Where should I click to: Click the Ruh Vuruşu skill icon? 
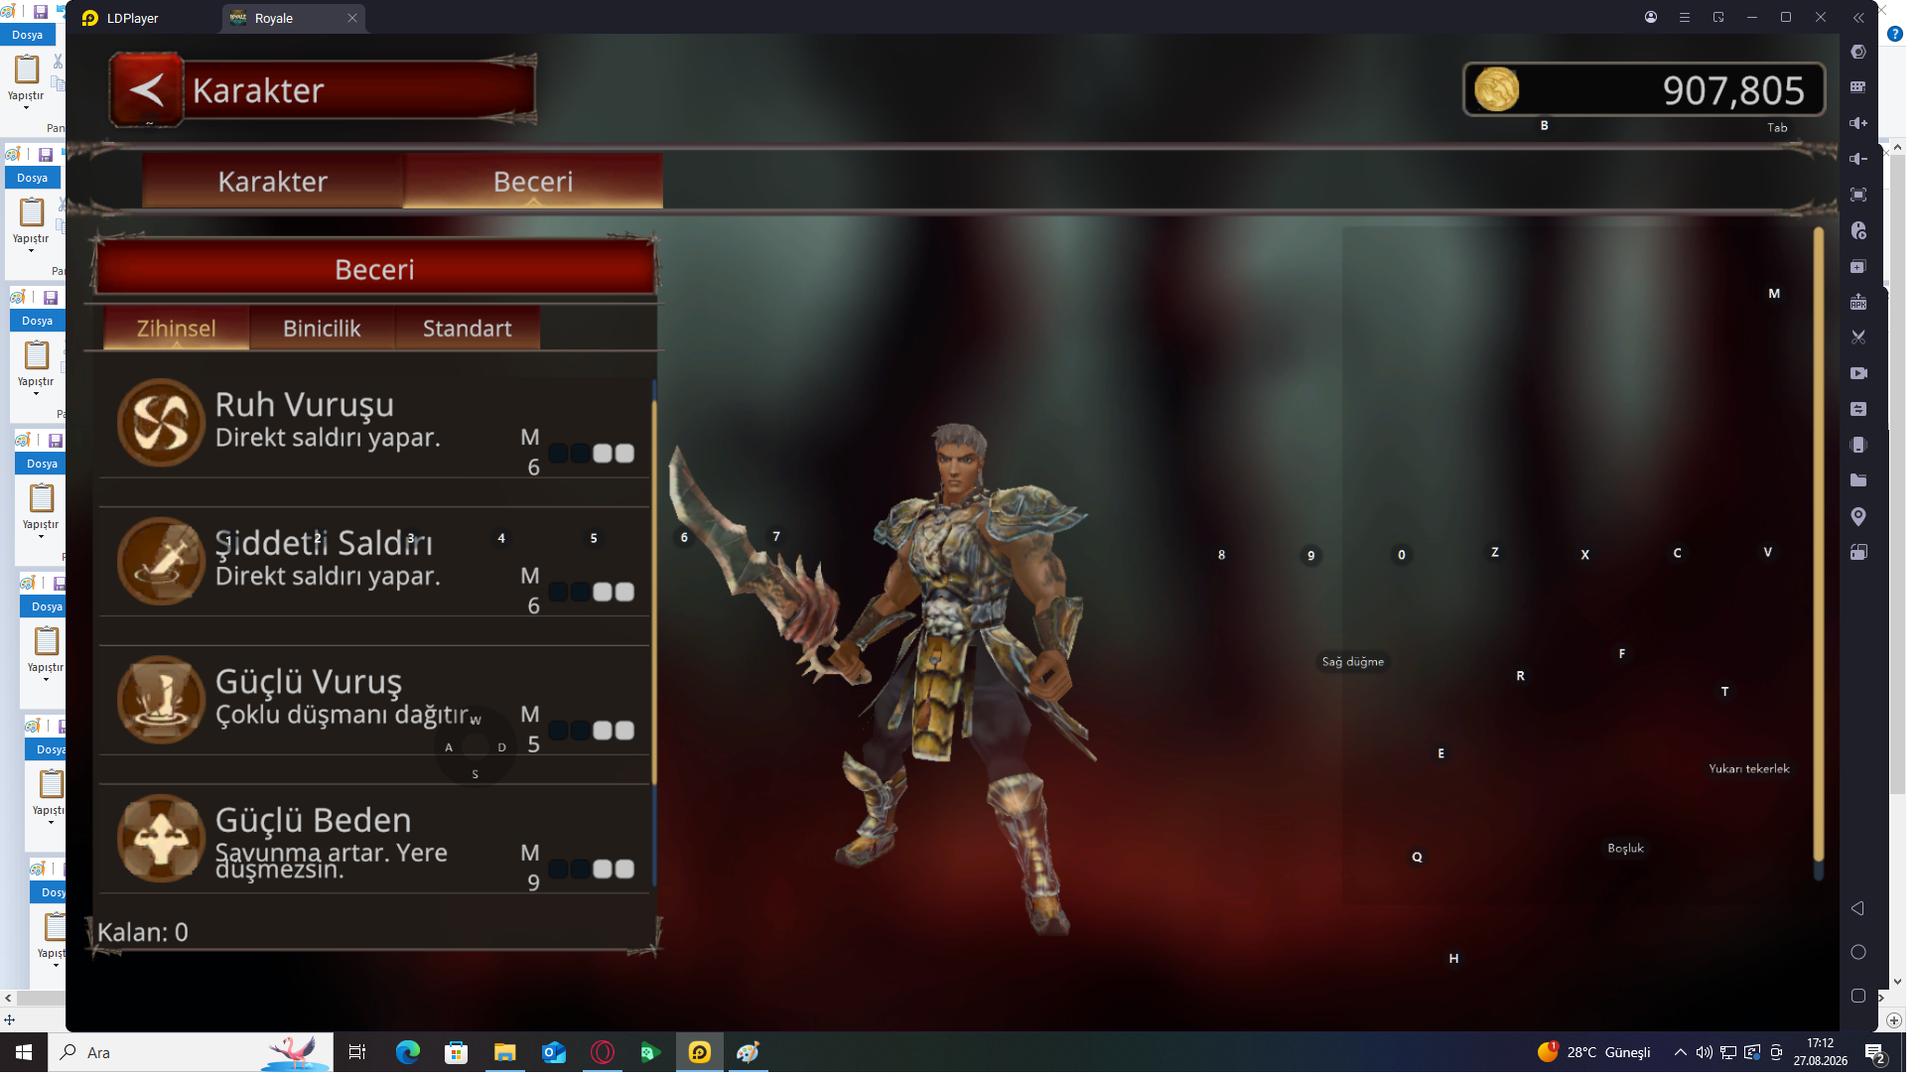(161, 423)
